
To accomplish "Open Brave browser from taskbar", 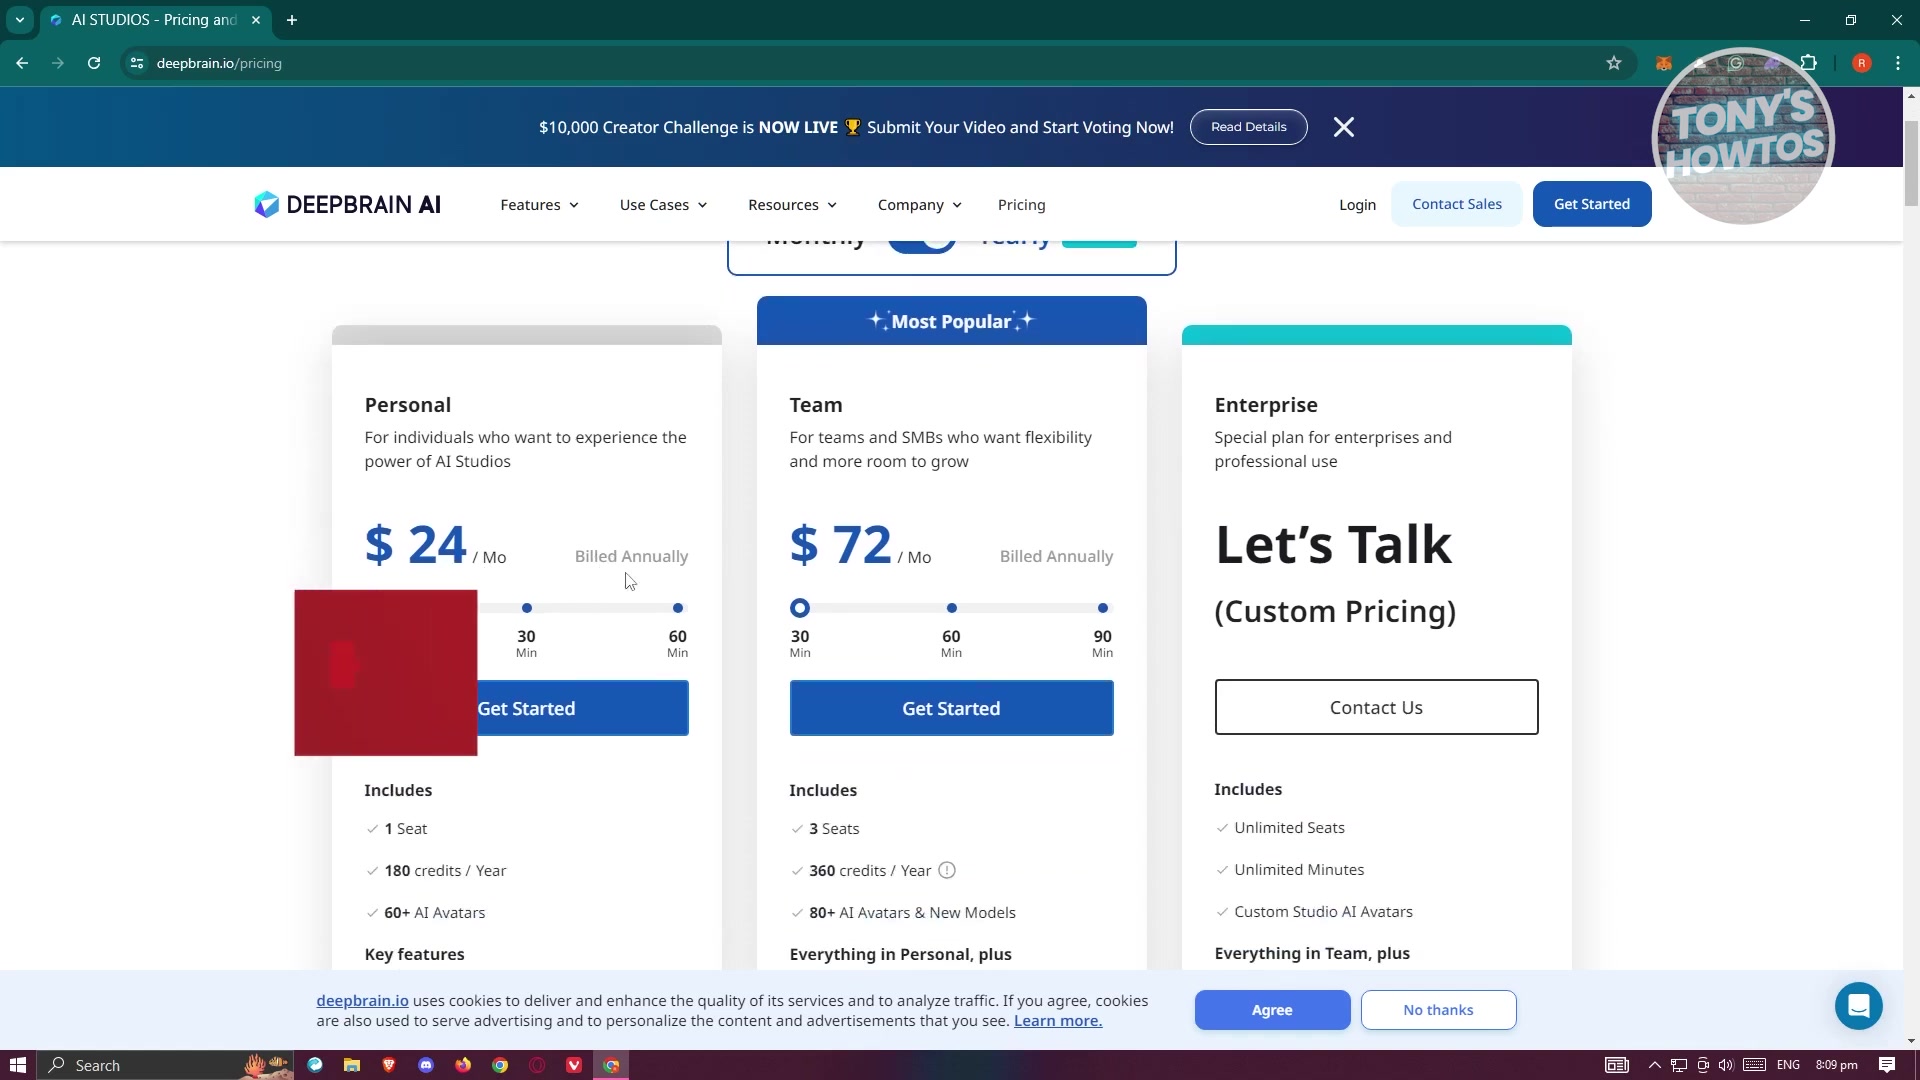I will tap(389, 1065).
